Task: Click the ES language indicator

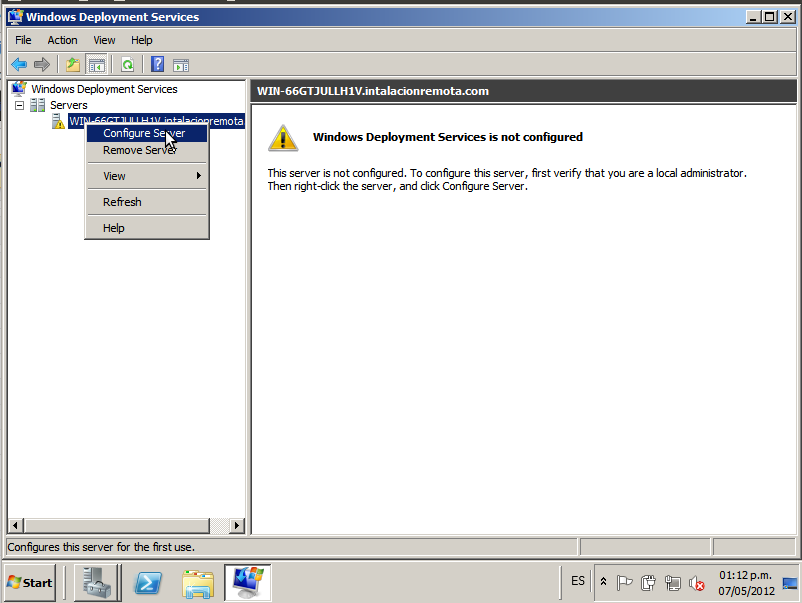Action: pos(577,581)
